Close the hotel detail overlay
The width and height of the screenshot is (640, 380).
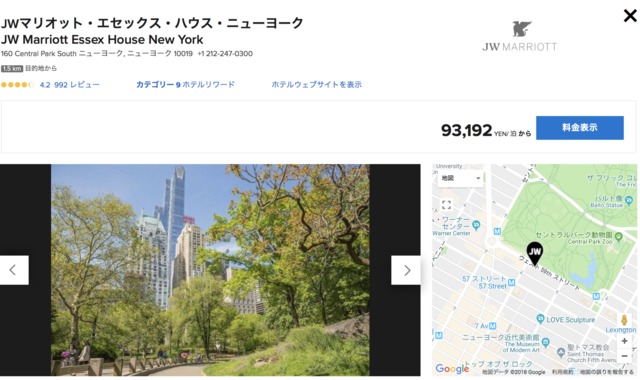click(630, 16)
